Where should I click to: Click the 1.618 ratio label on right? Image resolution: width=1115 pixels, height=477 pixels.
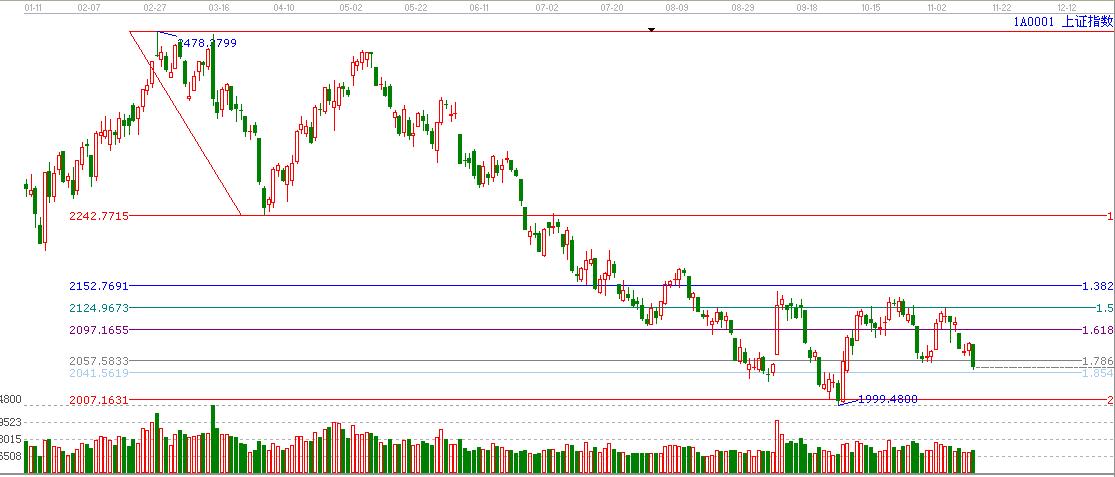[x=1097, y=330]
